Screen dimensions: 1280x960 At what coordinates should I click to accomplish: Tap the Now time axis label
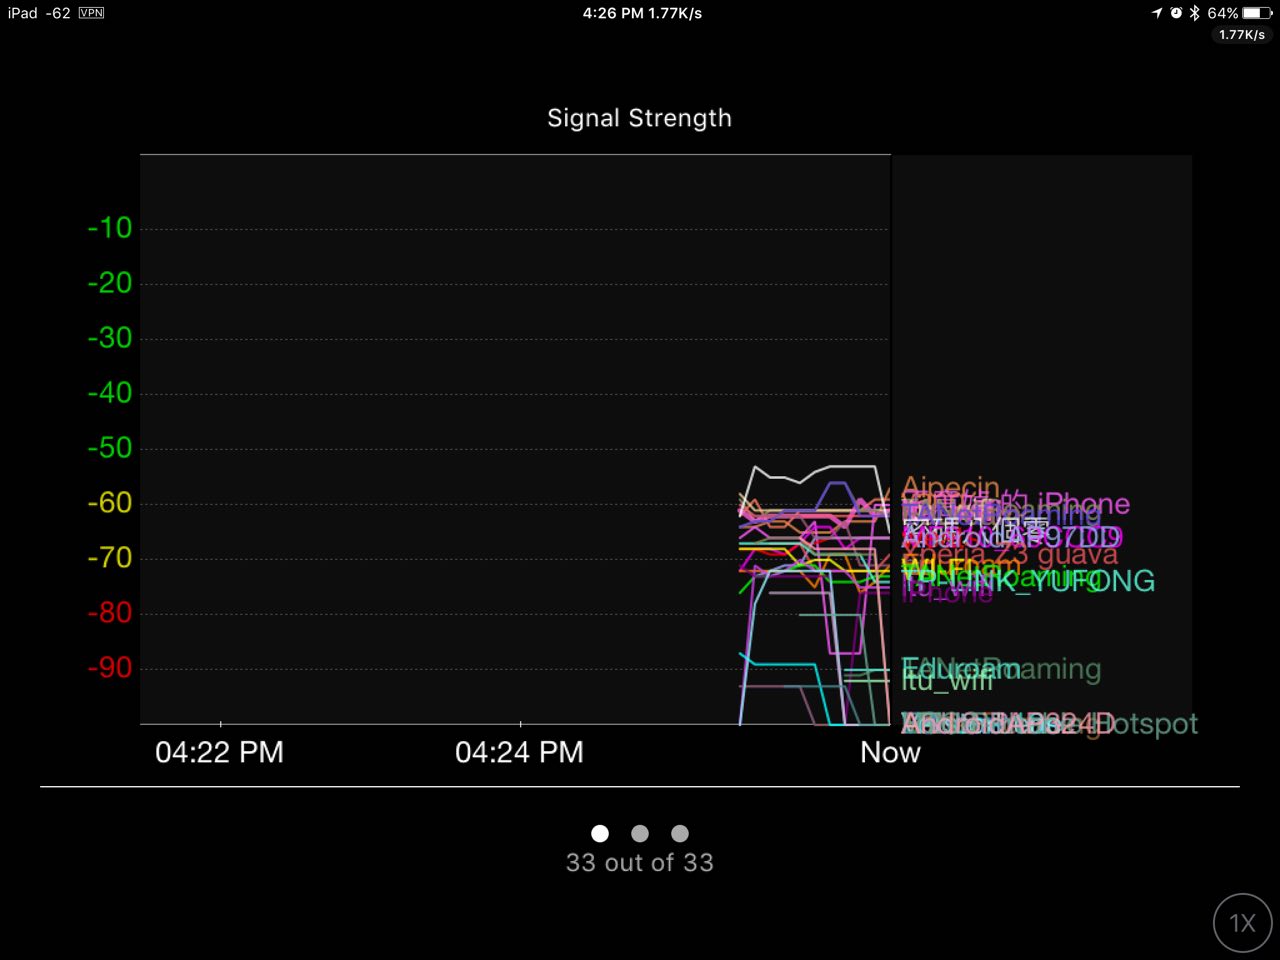(890, 752)
